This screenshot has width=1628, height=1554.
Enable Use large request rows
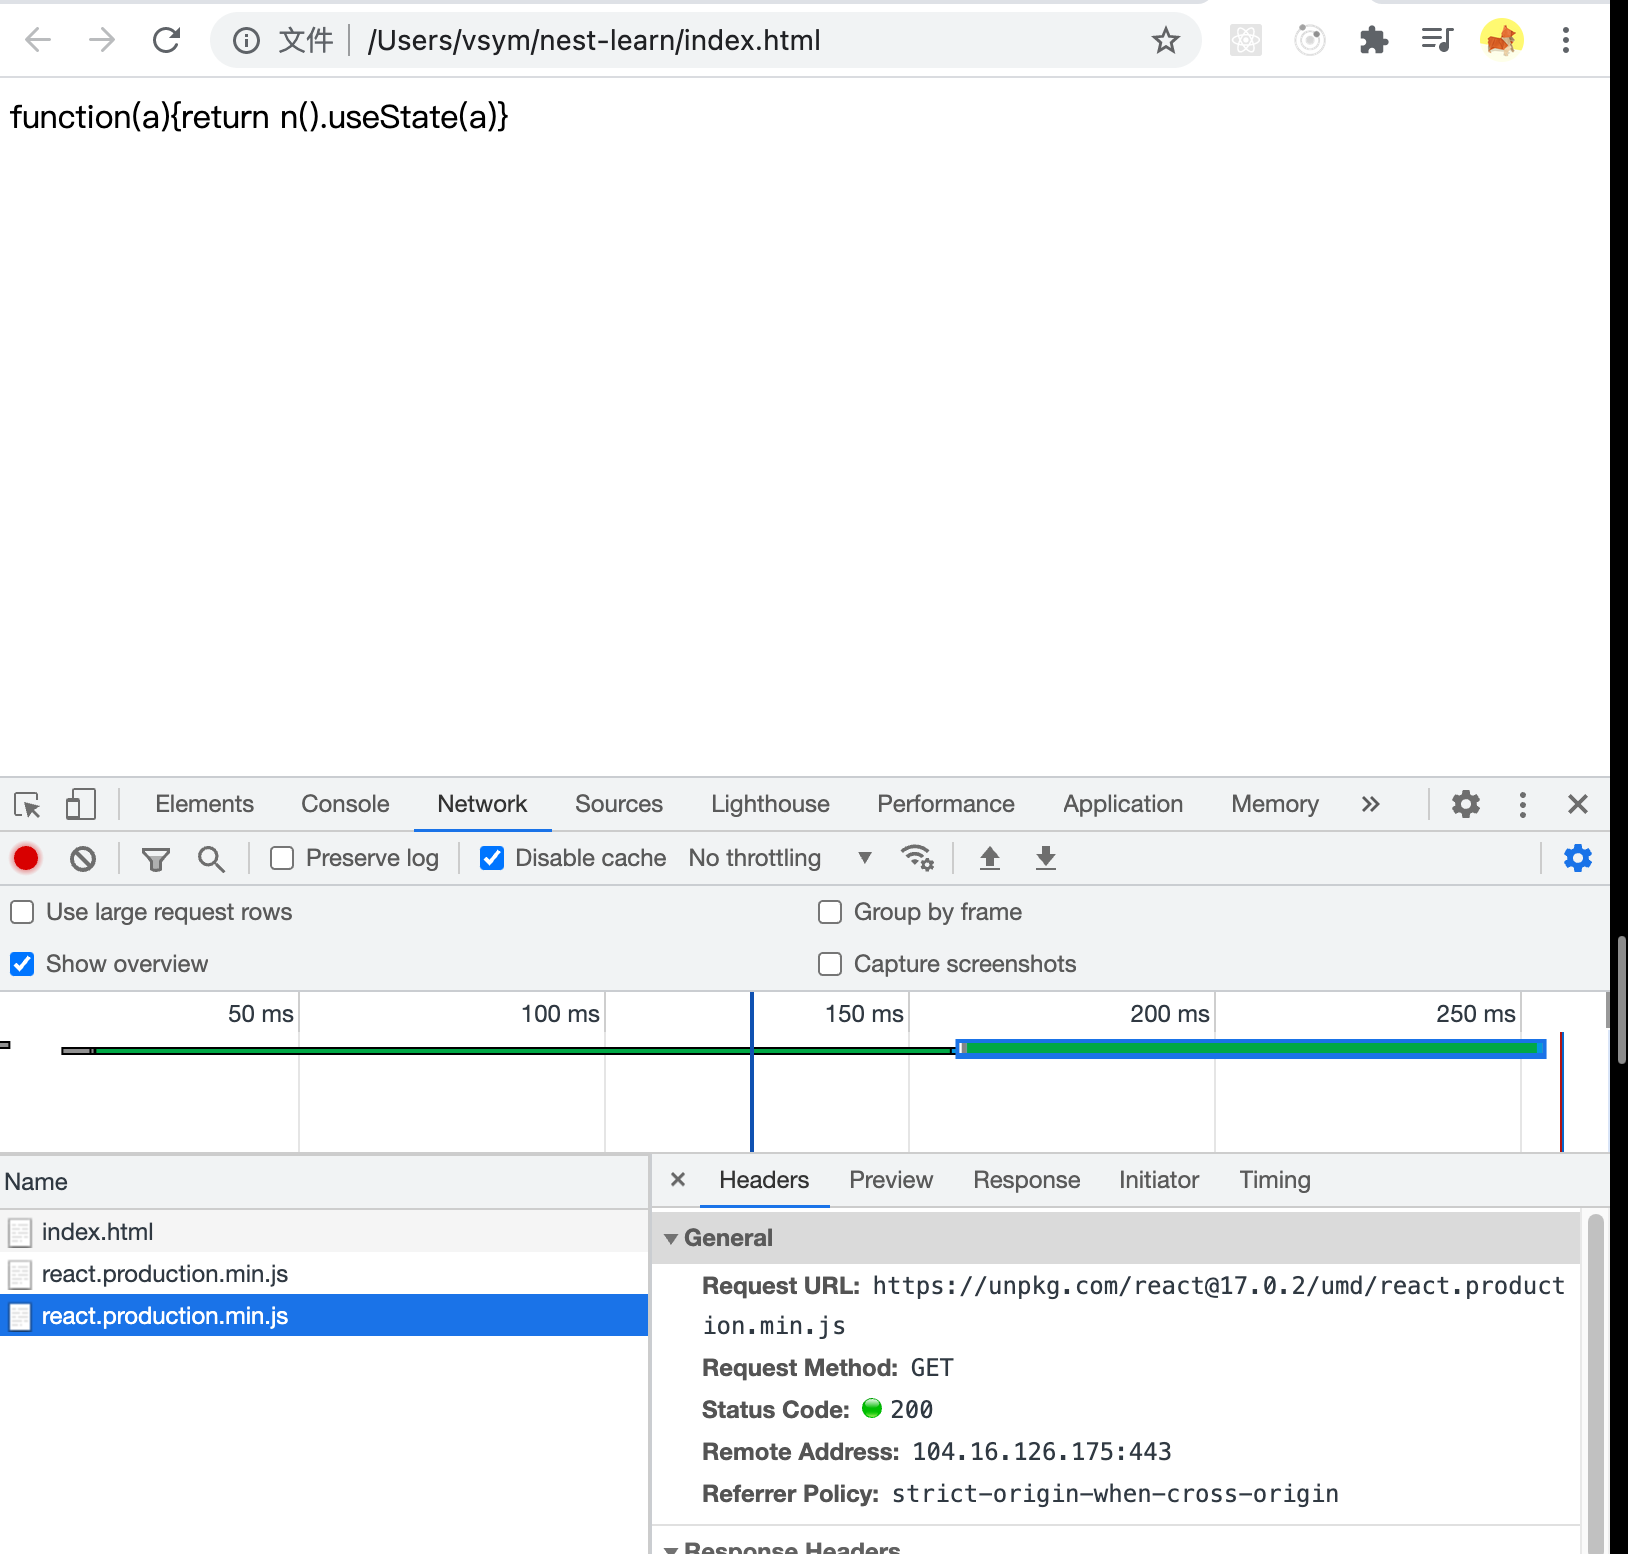click(22, 912)
